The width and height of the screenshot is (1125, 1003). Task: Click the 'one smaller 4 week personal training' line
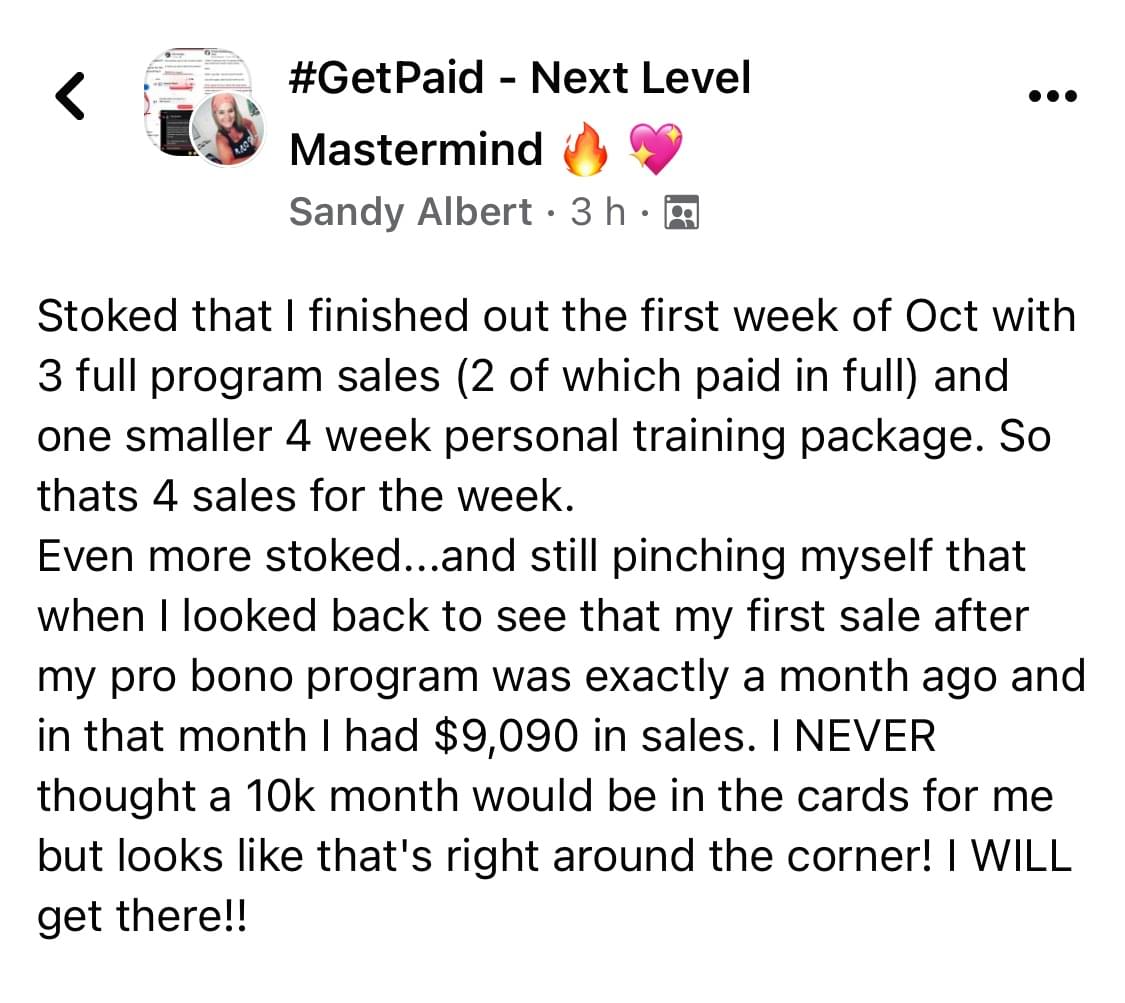[545, 437]
